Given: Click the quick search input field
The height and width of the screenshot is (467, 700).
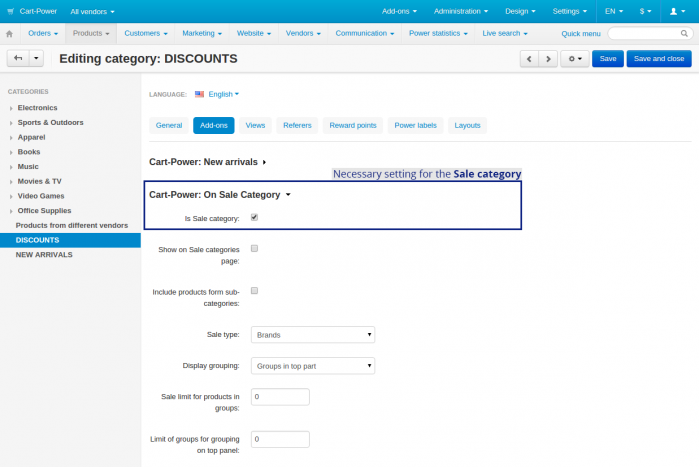Looking at the screenshot, I should coord(650,33).
